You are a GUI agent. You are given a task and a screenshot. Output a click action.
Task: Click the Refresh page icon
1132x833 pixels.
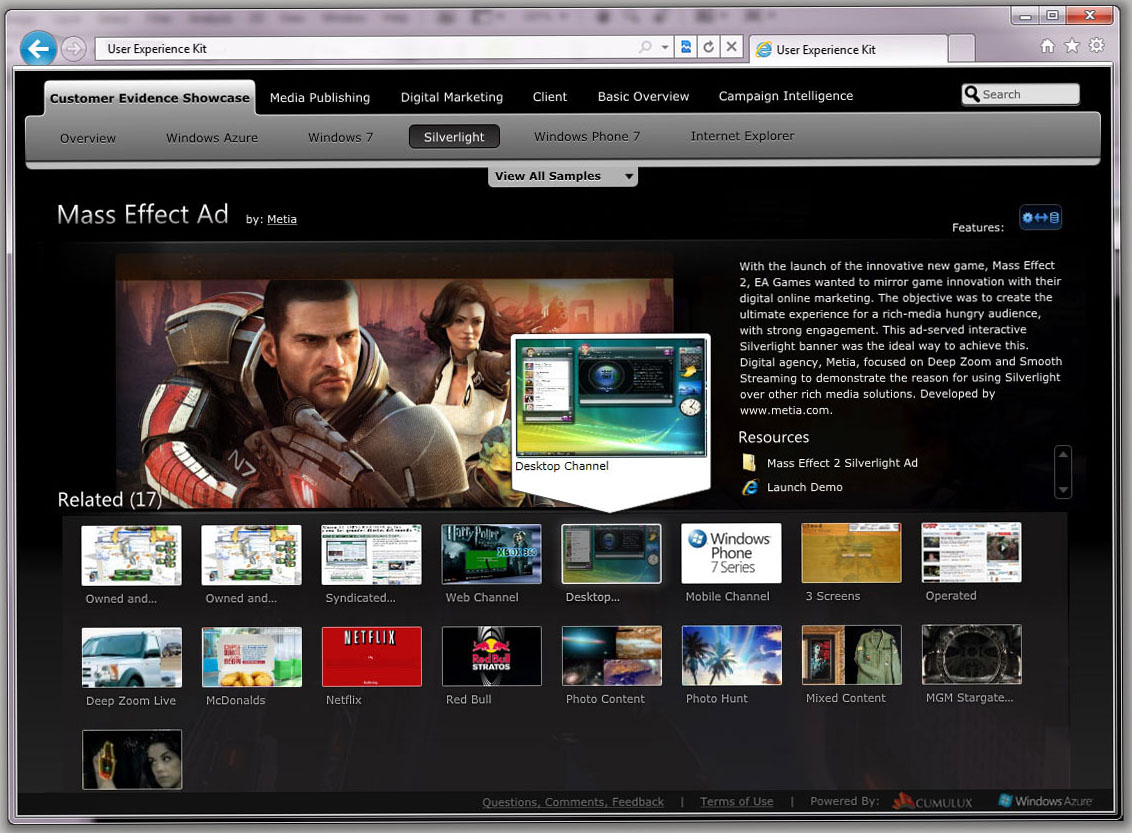coord(709,47)
